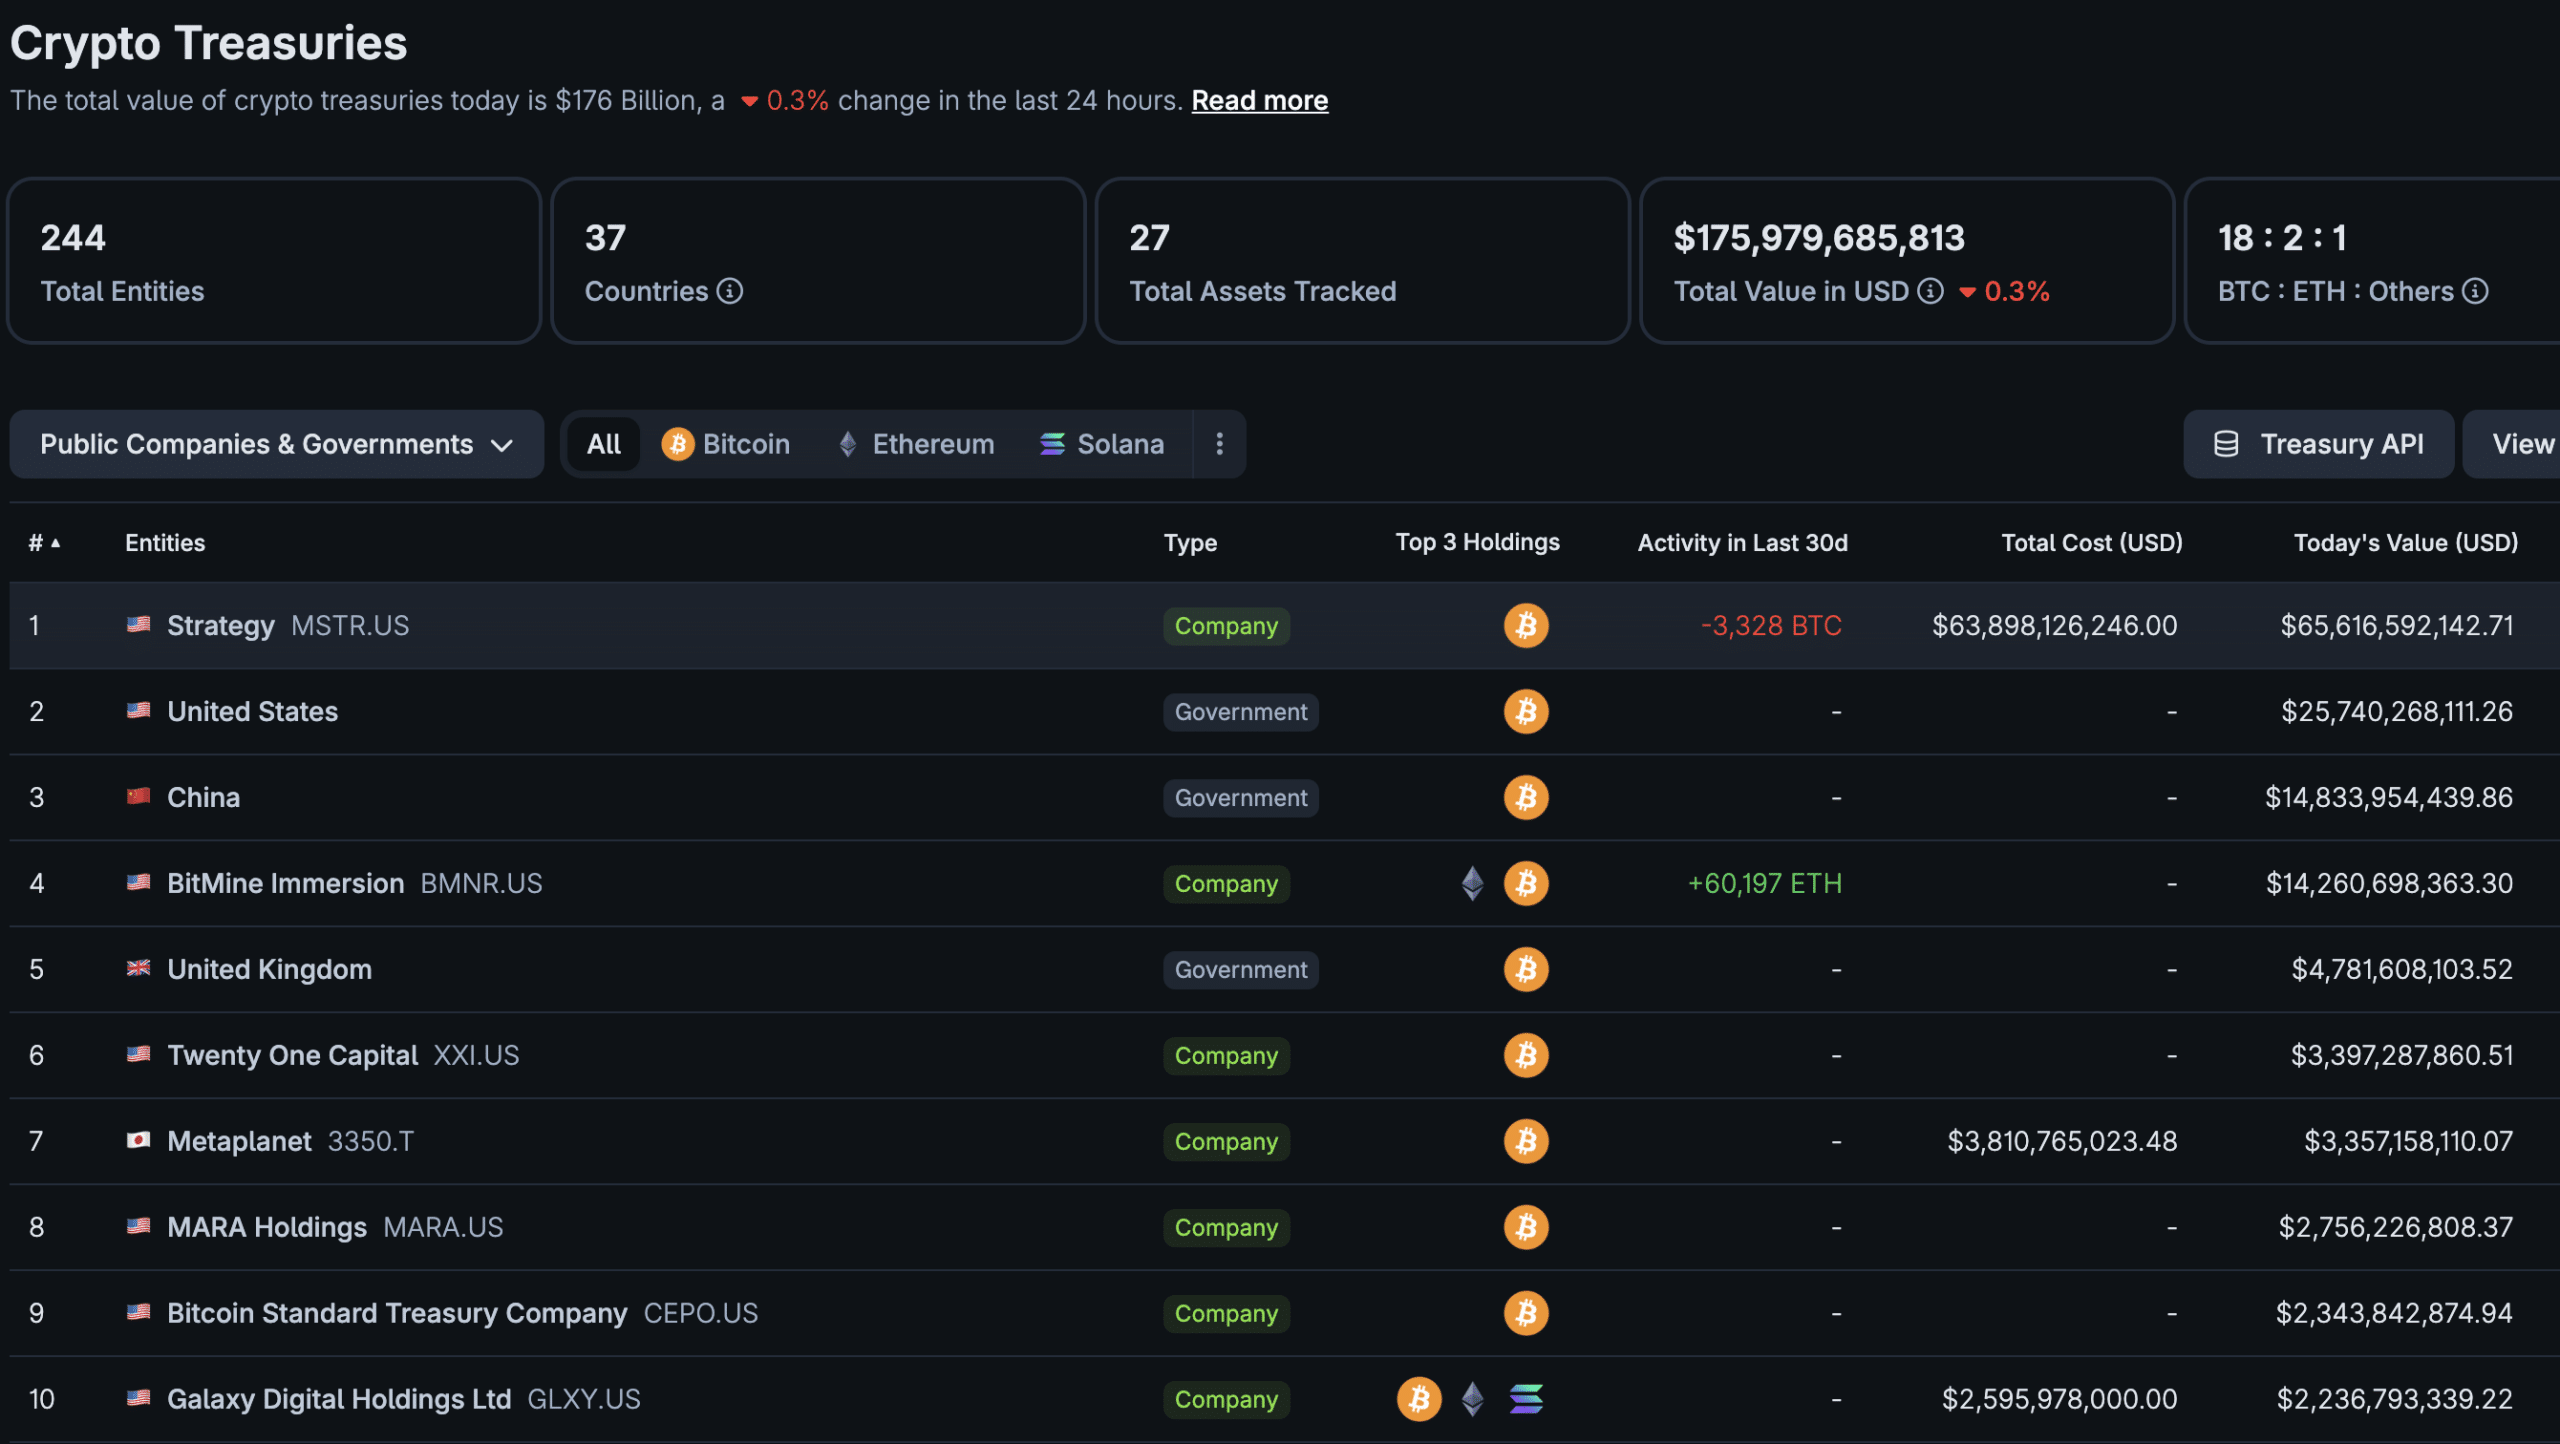The width and height of the screenshot is (2560, 1444).
Task: Click Activity in Last 30d column header
Action: [x=1742, y=543]
